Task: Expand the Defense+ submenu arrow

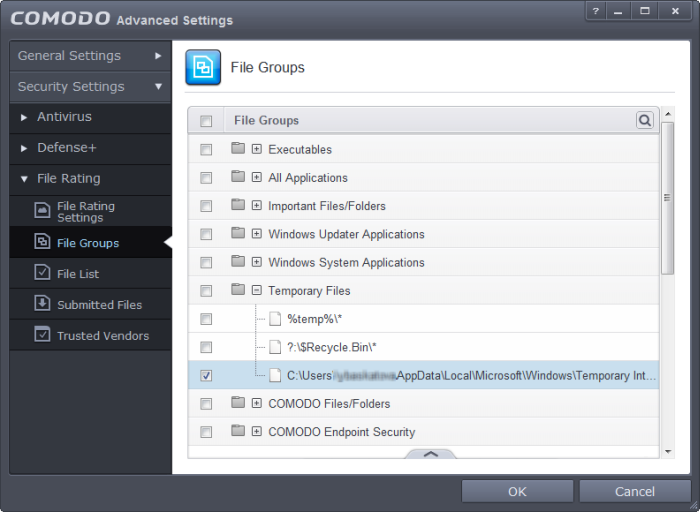Action: coord(24,148)
